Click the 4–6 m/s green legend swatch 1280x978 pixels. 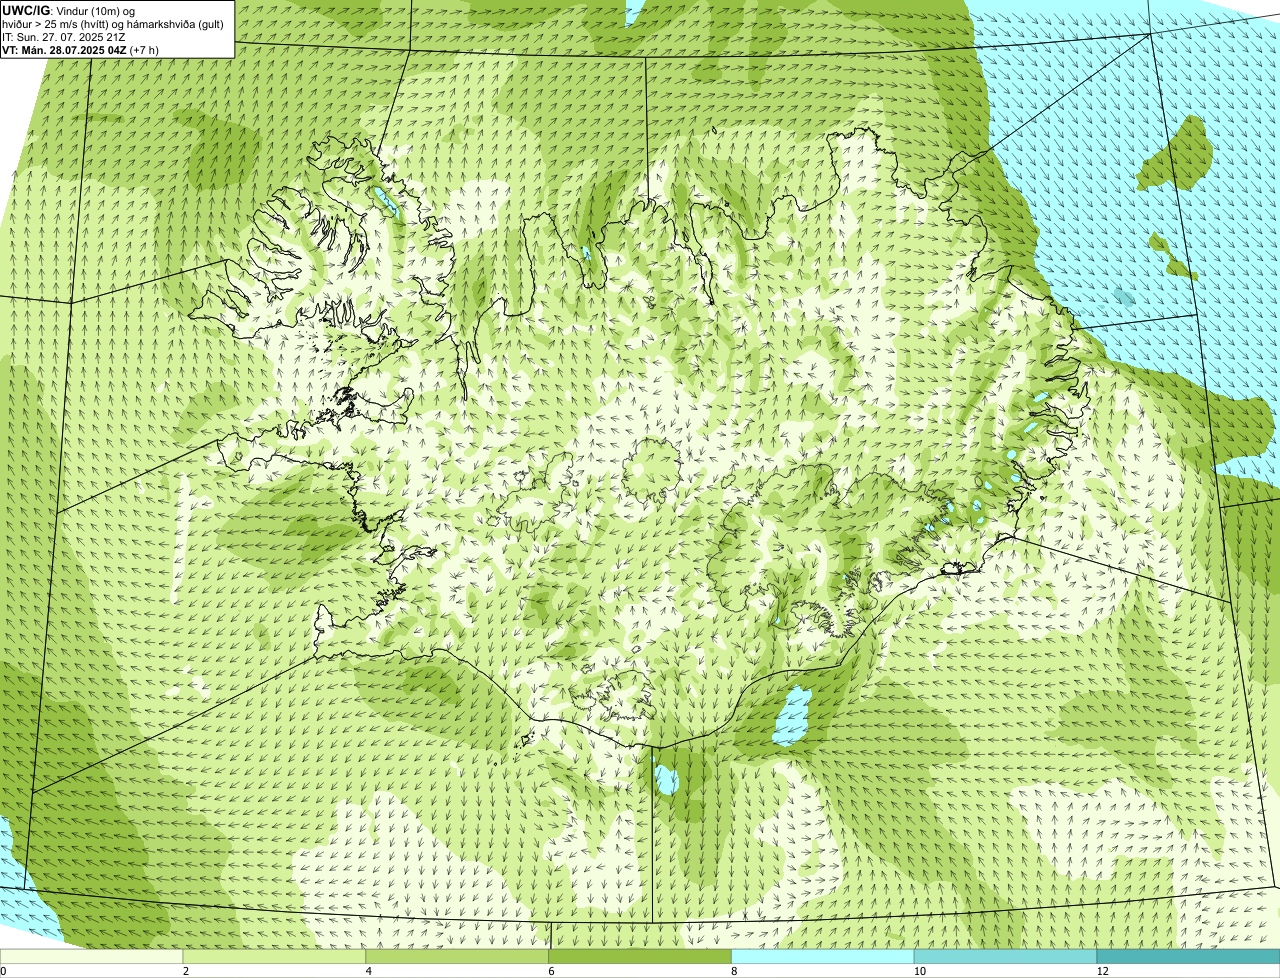point(458,957)
